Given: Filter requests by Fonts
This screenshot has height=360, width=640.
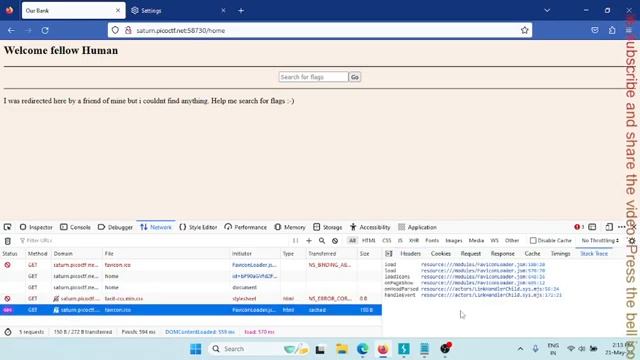Looking at the screenshot, I should click(x=432, y=241).
